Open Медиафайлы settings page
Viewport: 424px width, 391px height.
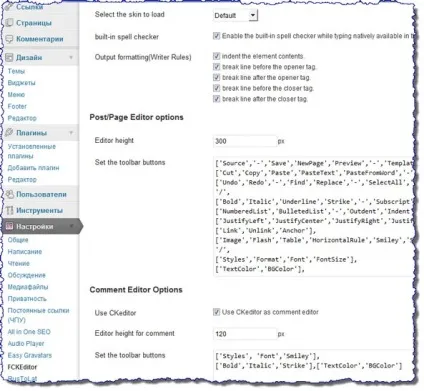(x=28, y=287)
